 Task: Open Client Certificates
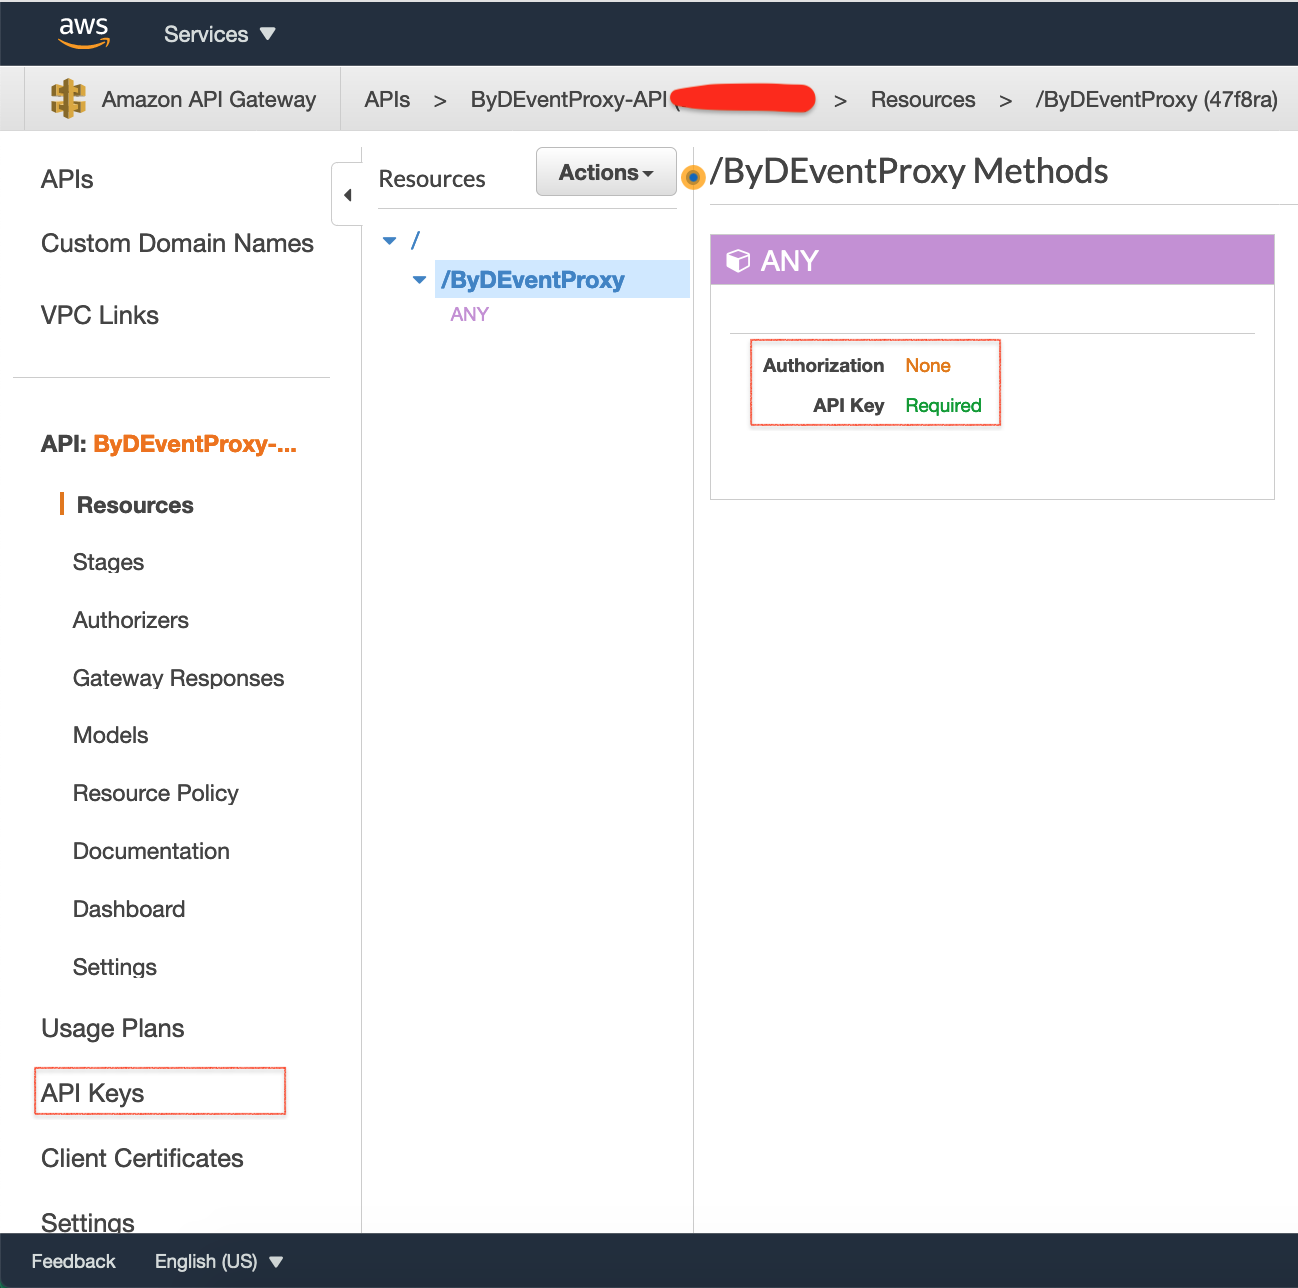(142, 1159)
